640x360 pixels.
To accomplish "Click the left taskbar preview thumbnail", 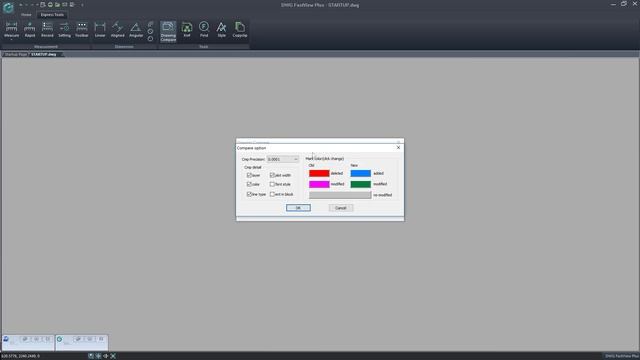I will pyautogui.click(x=28, y=342).
